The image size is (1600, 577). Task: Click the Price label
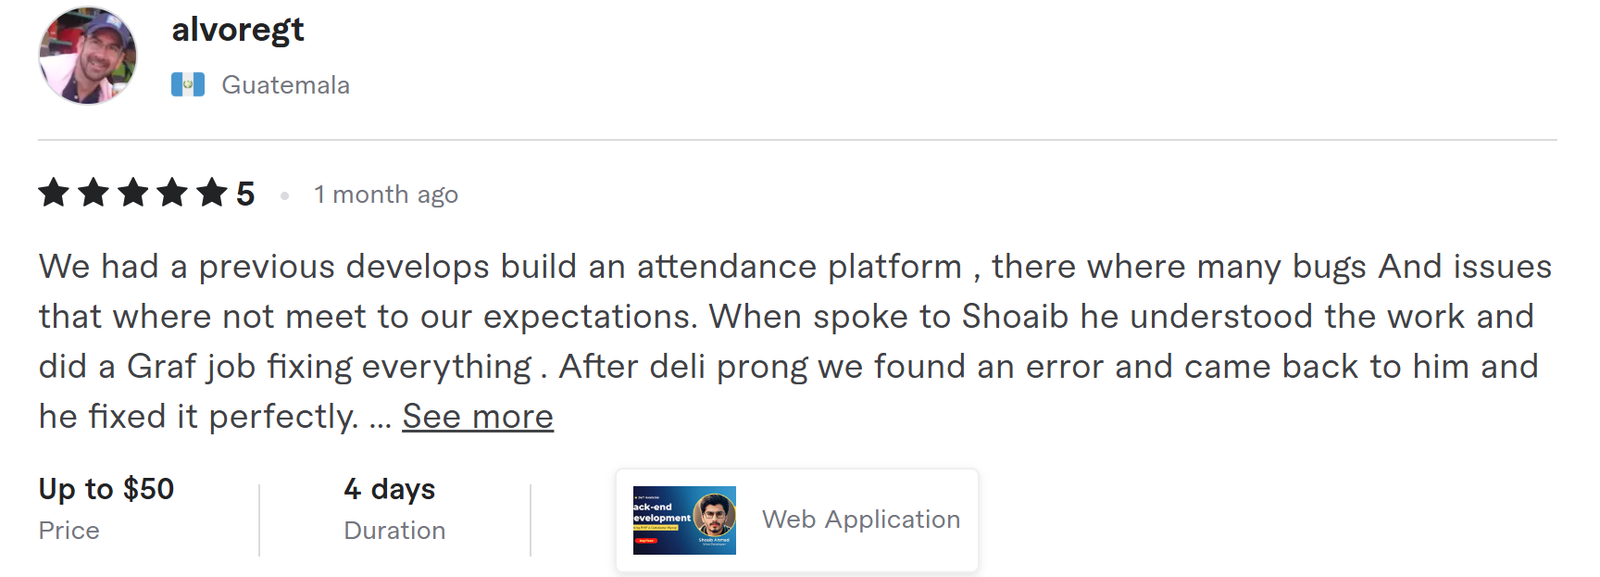pos(69,530)
